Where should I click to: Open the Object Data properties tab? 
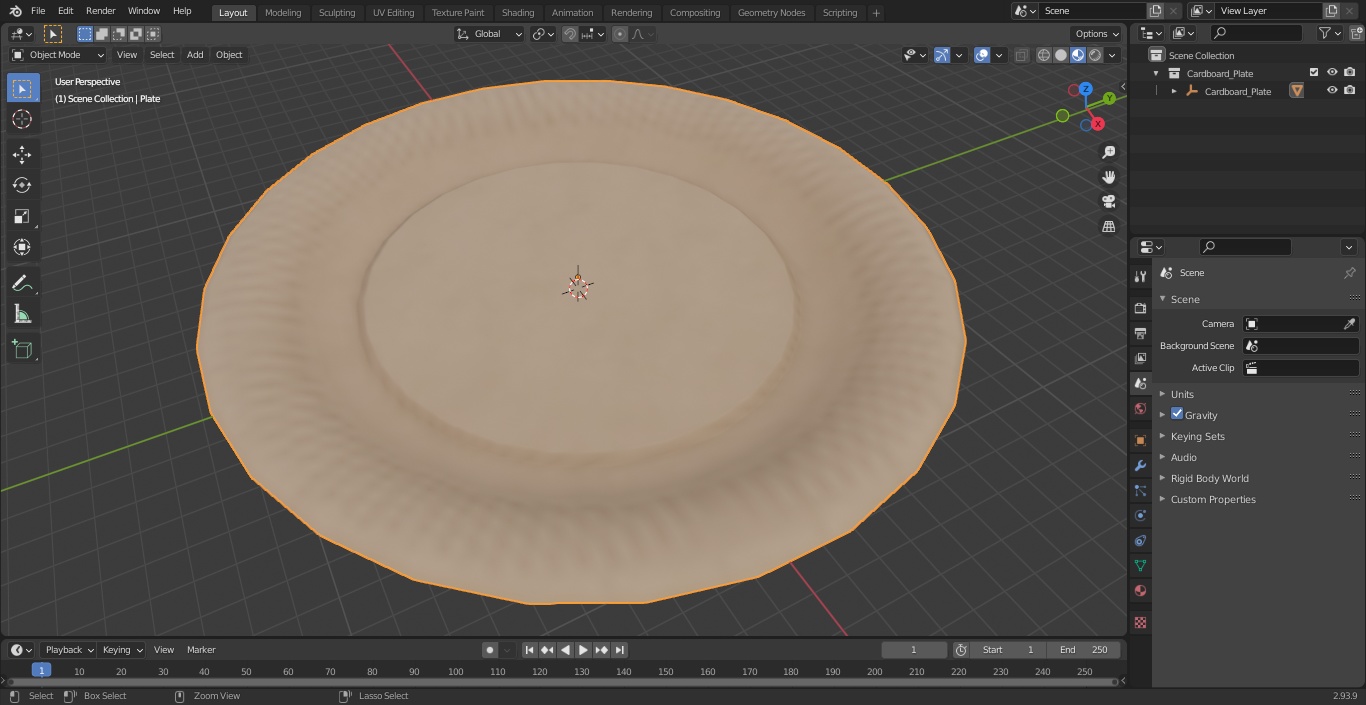tap(1140, 565)
